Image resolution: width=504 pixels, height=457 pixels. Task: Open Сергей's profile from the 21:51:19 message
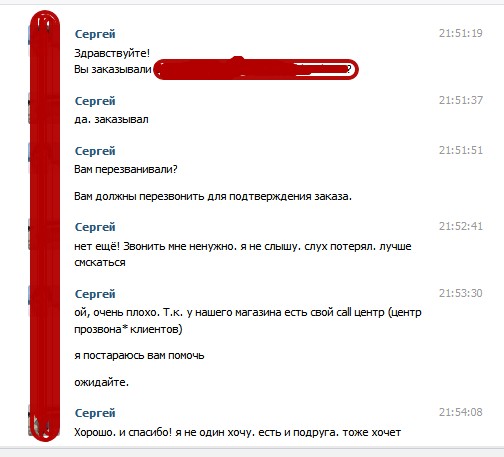95,34
